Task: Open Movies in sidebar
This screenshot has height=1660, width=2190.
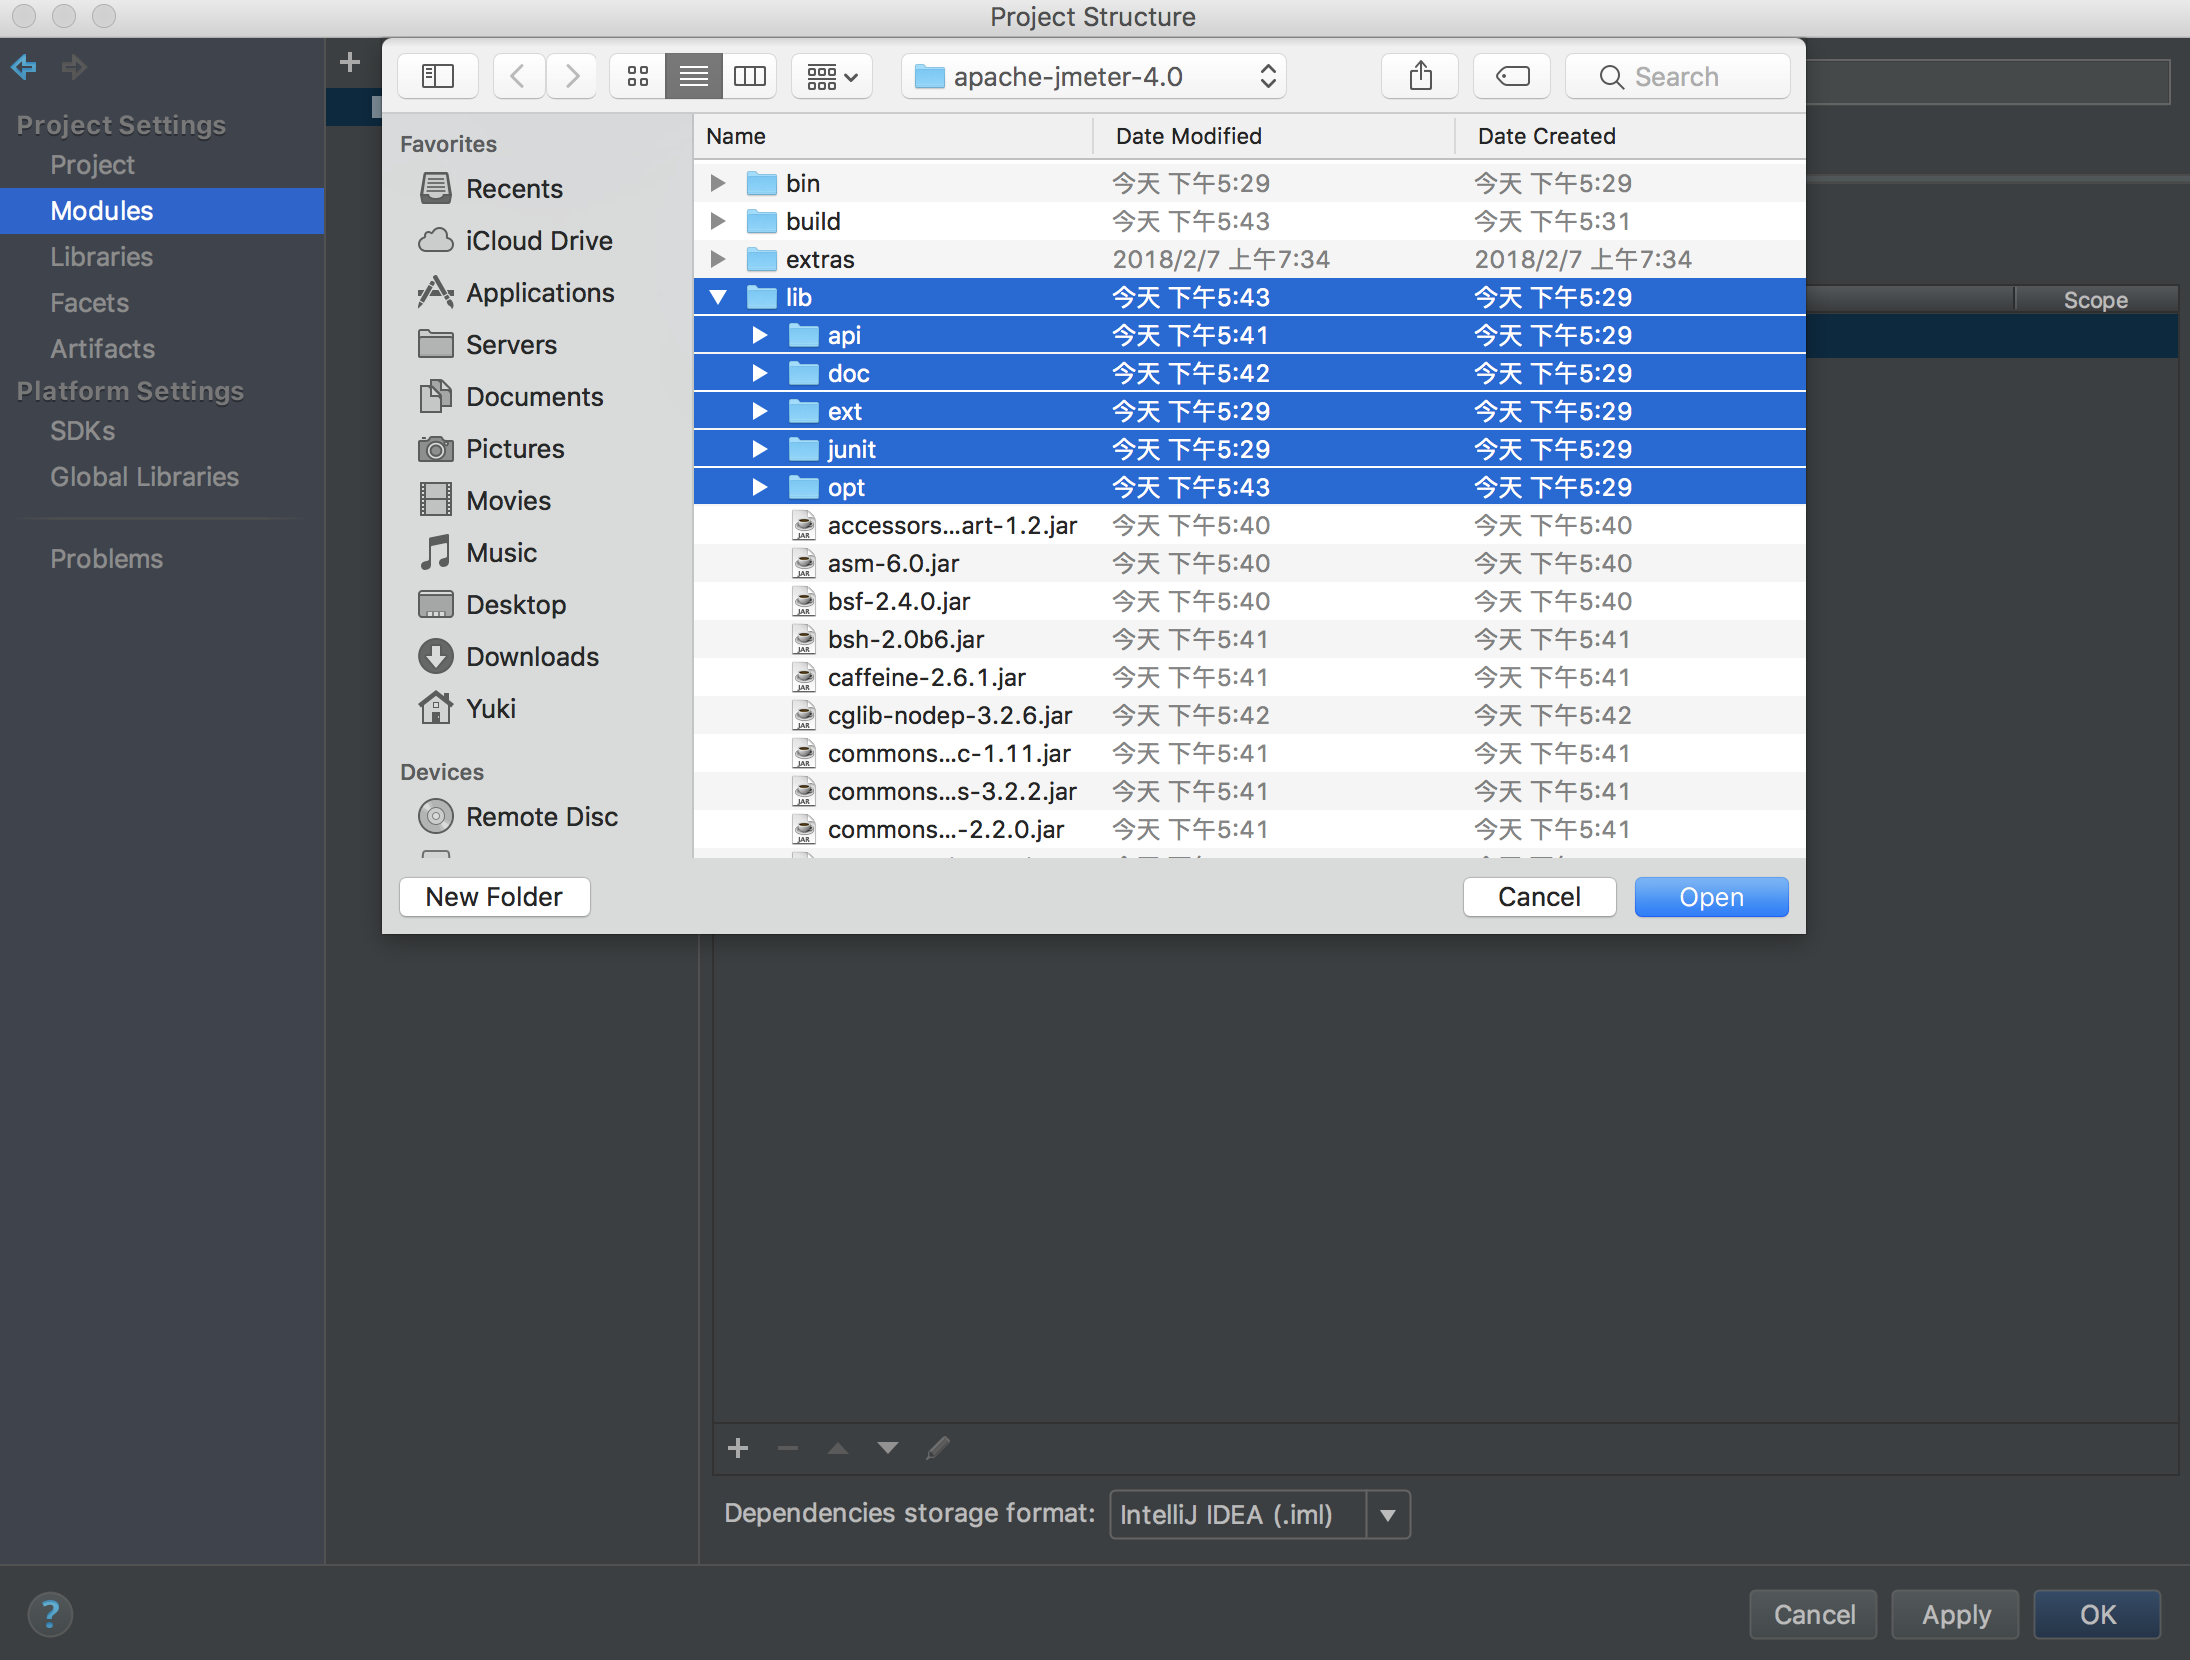Action: (x=484, y=500)
